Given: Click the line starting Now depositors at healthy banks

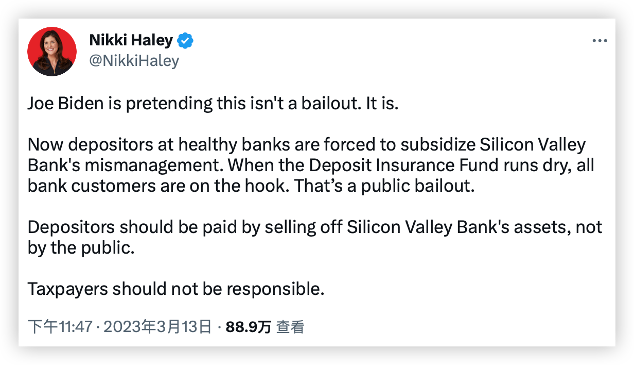Looking at the screenshot, I should [306, 145].
